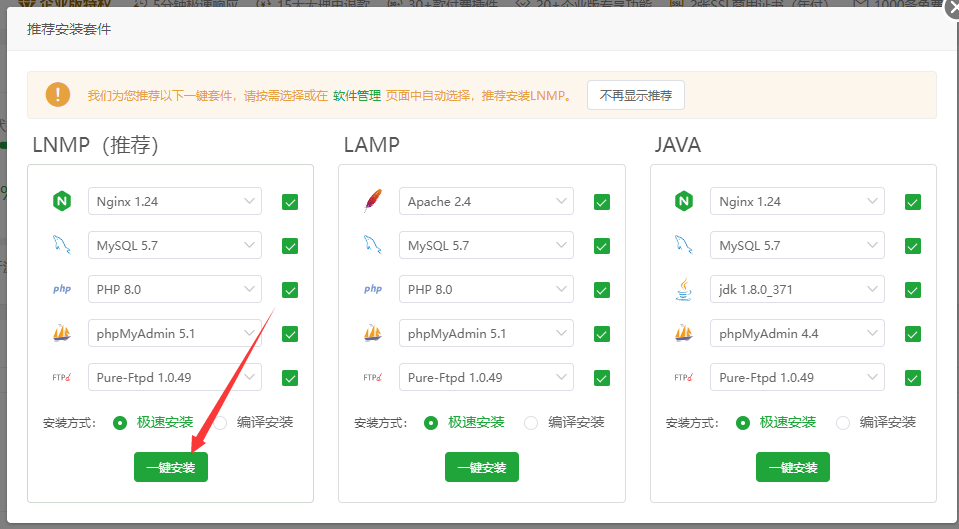Uncheck jdk 1.8.0_371 in JAVA
Image resolution: width=959 pixels, height=529 pixels.
(913, 290)
